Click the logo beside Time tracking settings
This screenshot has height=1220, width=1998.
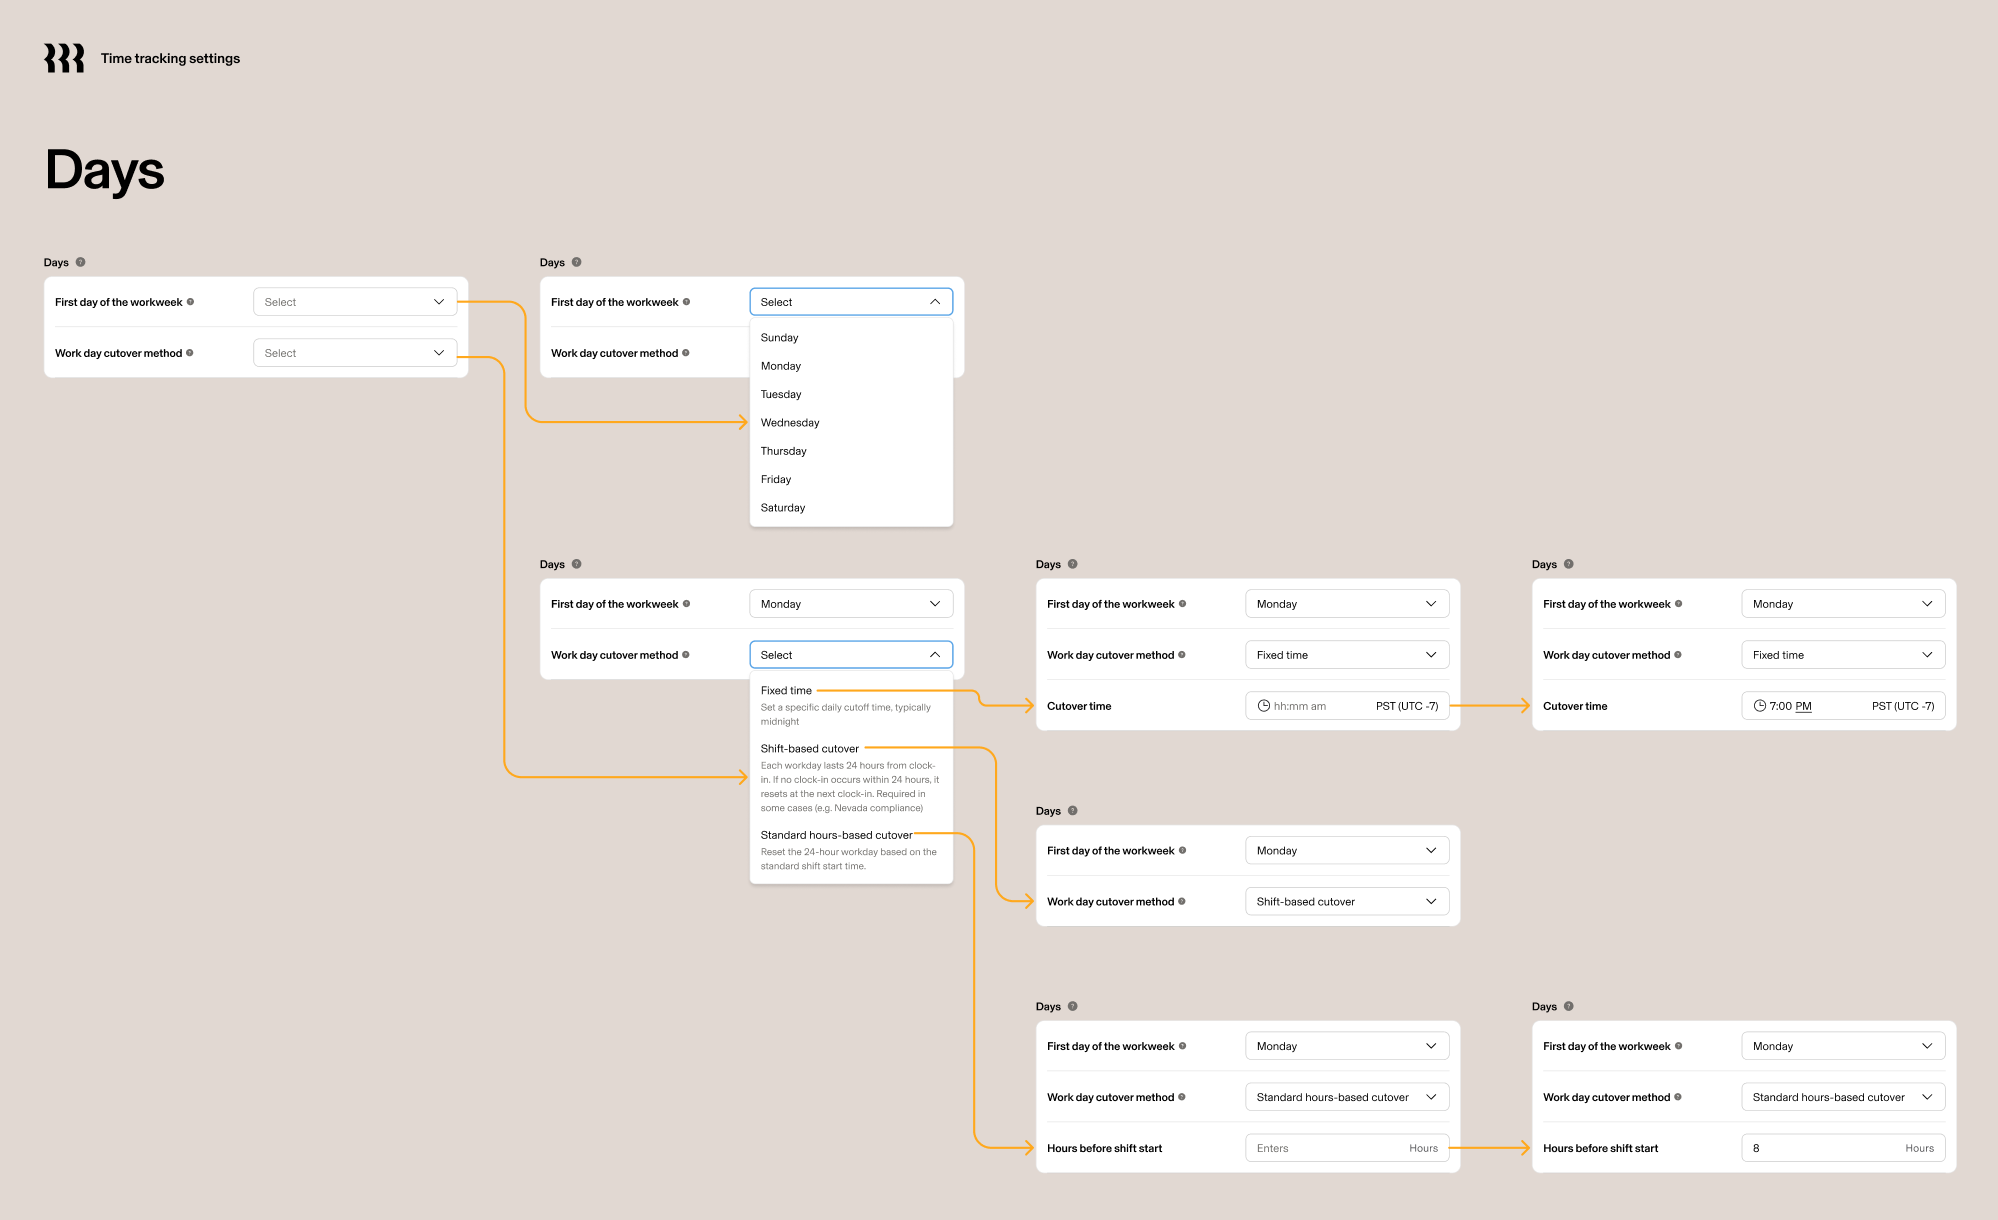coord(64,58)
